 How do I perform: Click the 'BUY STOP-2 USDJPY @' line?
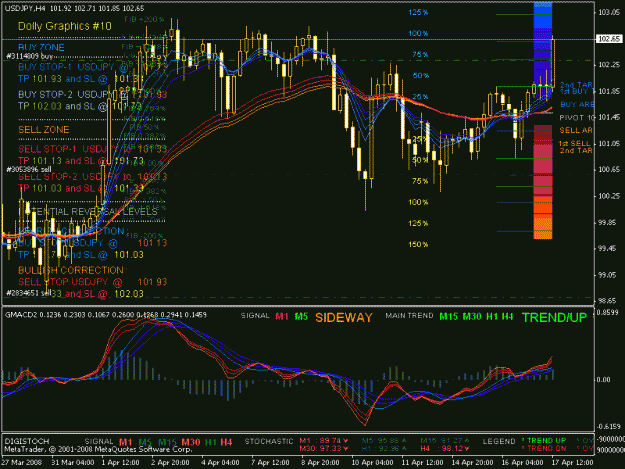[73, 94]
